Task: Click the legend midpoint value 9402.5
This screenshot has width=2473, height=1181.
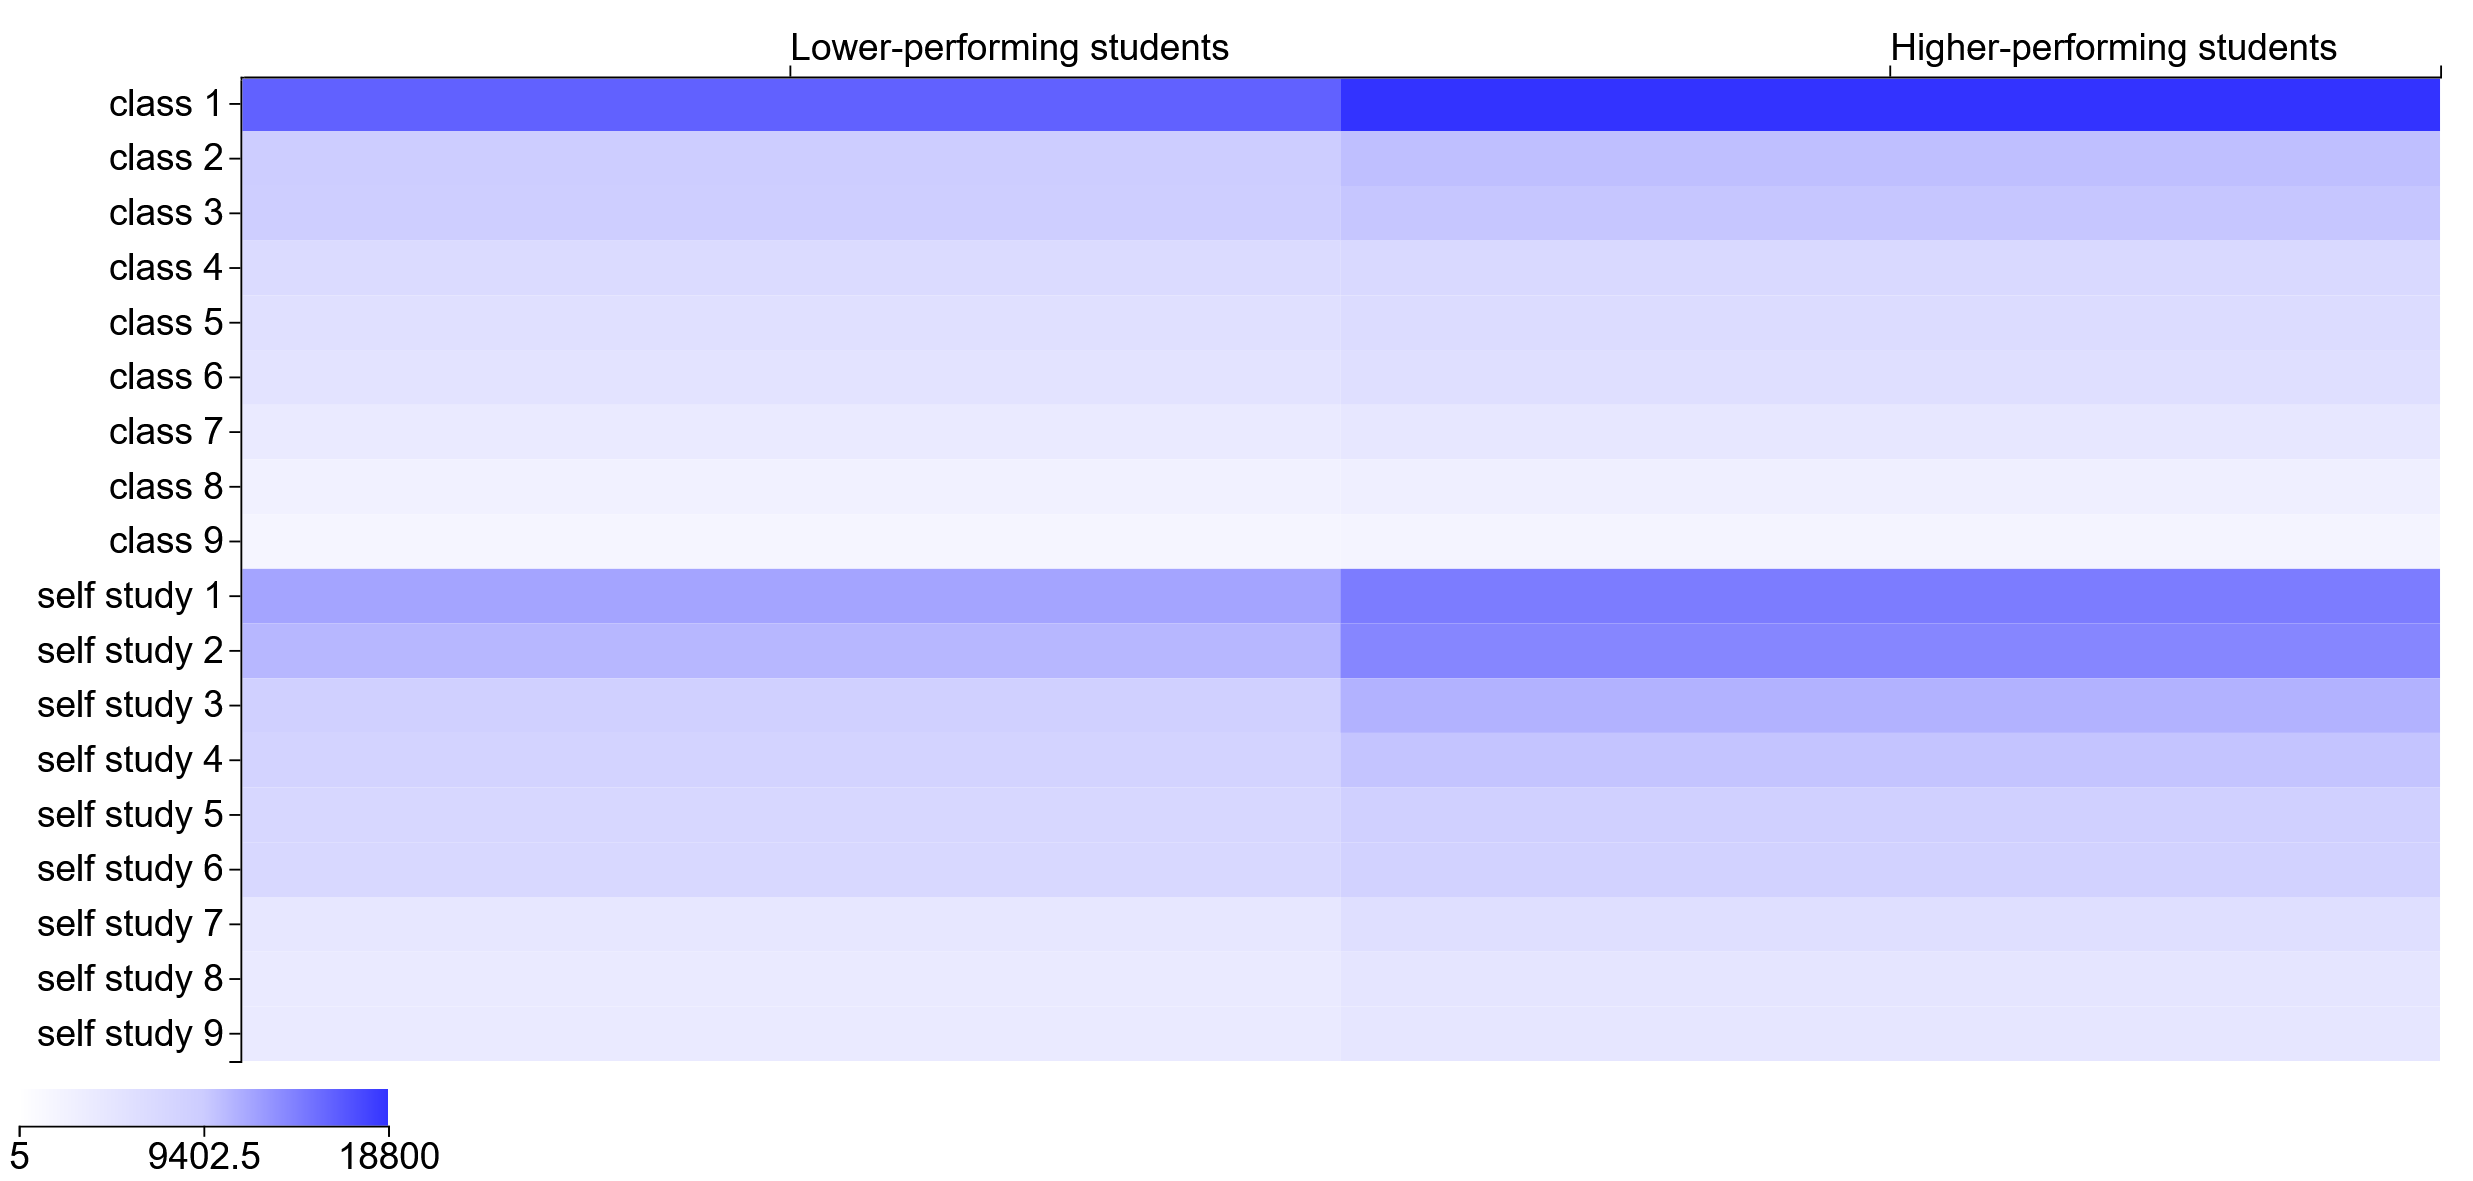Action: [204, 1156]
